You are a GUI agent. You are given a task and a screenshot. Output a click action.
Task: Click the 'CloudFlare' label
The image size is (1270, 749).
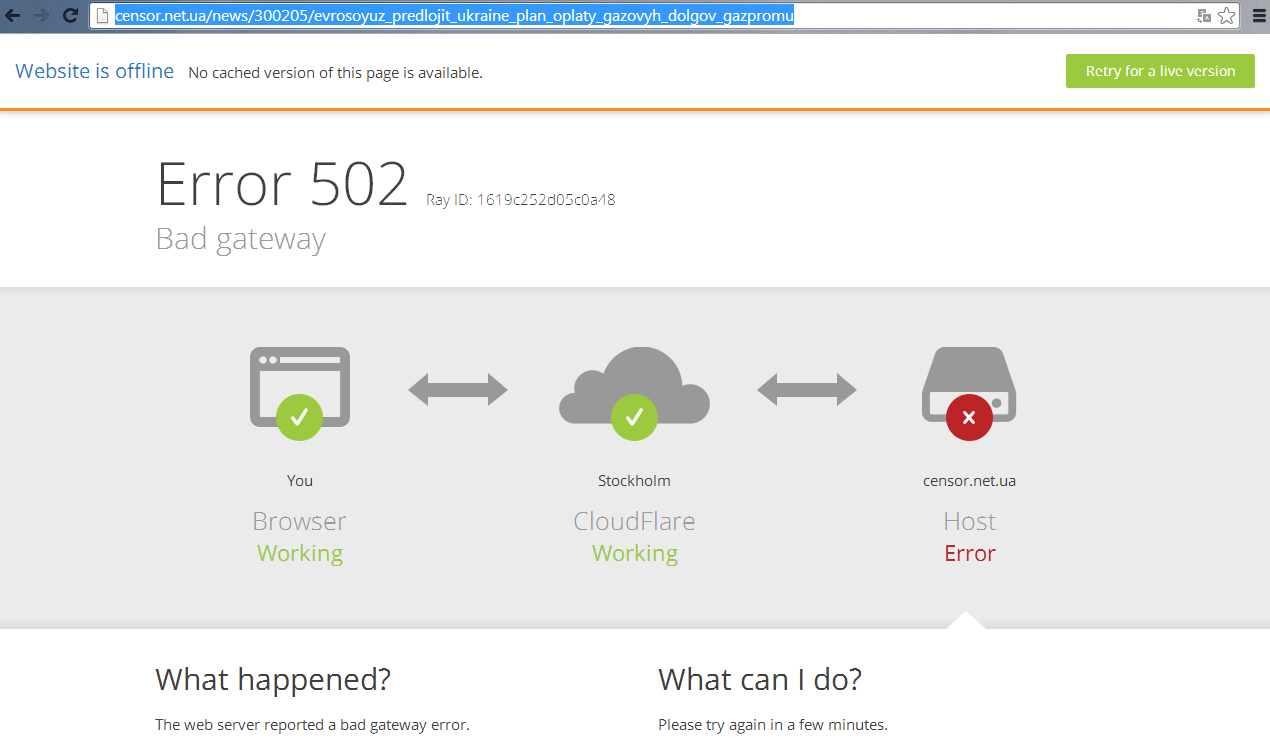[634, 521]
